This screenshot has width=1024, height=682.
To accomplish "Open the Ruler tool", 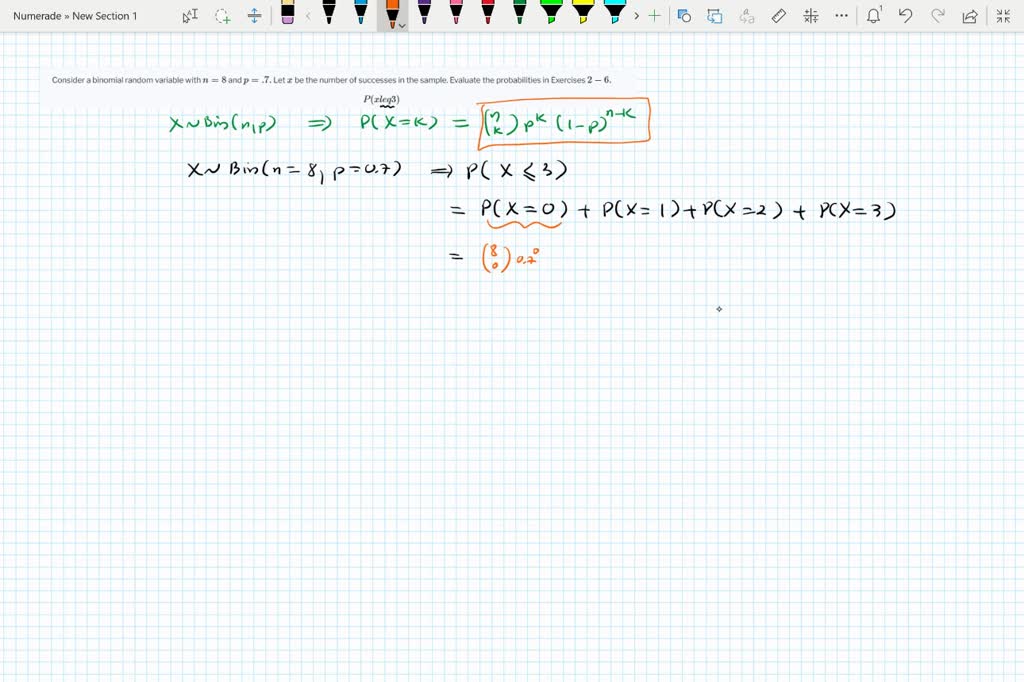I will (779, 15).
